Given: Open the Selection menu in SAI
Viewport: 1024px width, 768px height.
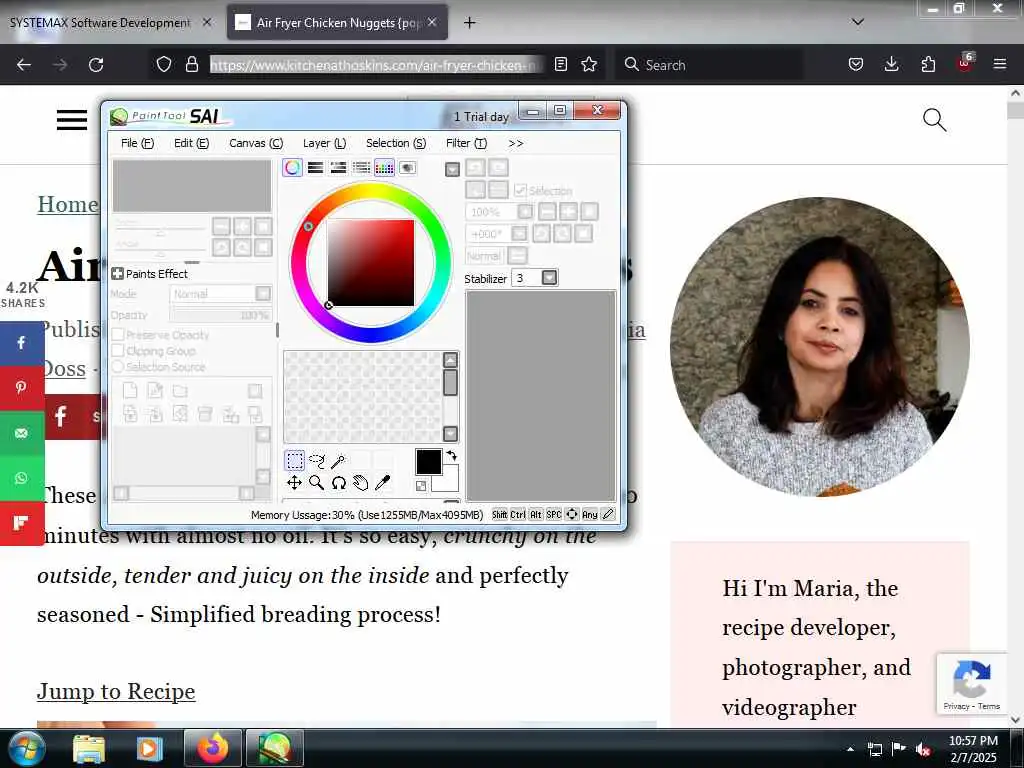Looking at the screenshot, I should click(396, 143).
